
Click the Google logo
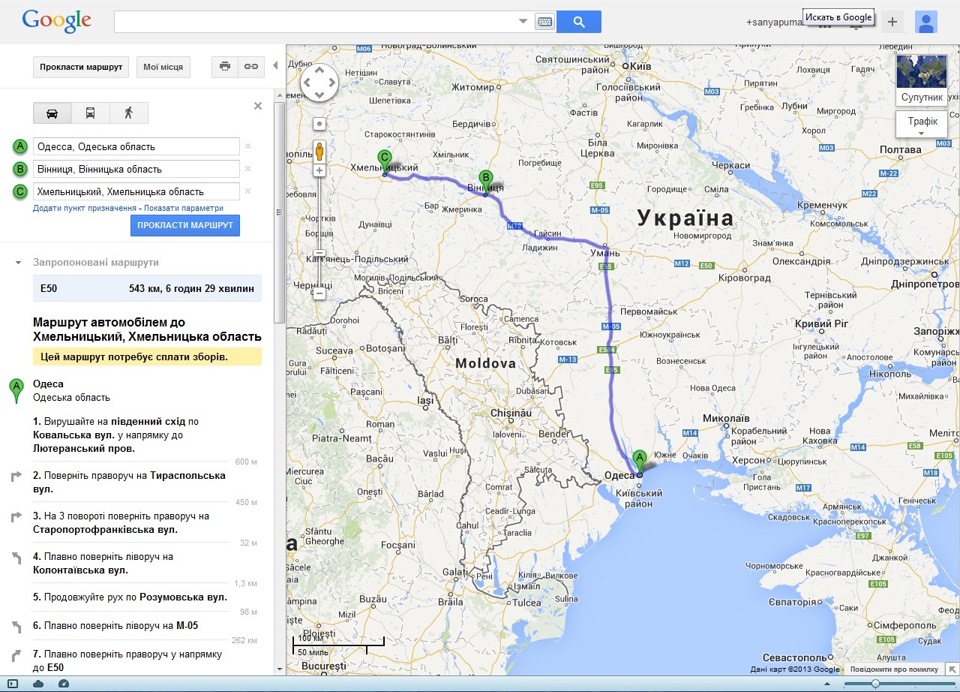coord(56,21)
